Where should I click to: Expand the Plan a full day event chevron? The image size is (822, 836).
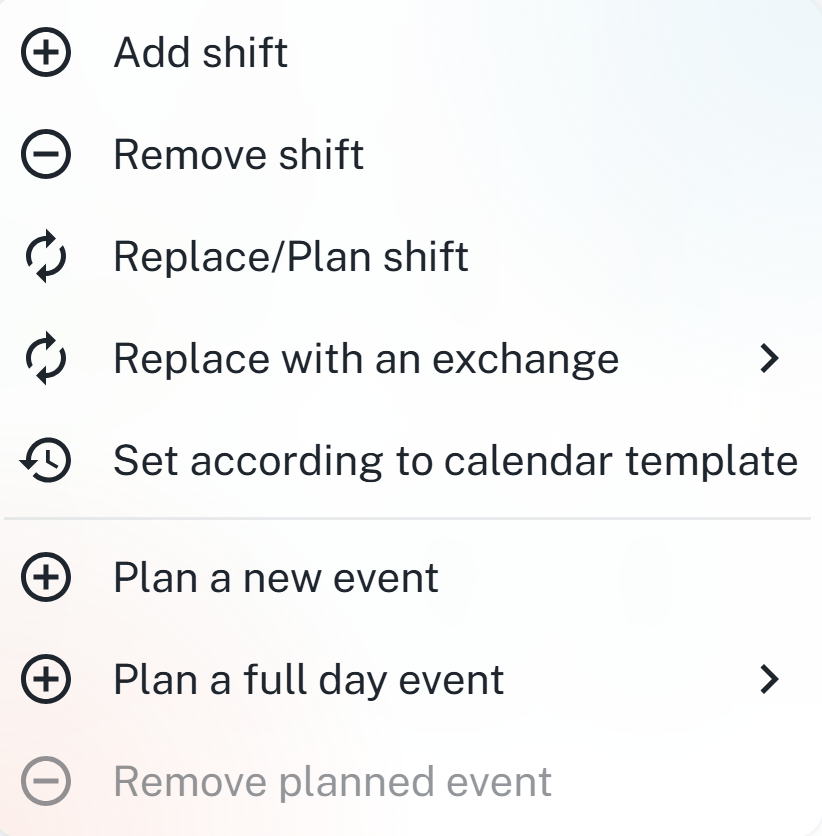click(x=768, y=680)
